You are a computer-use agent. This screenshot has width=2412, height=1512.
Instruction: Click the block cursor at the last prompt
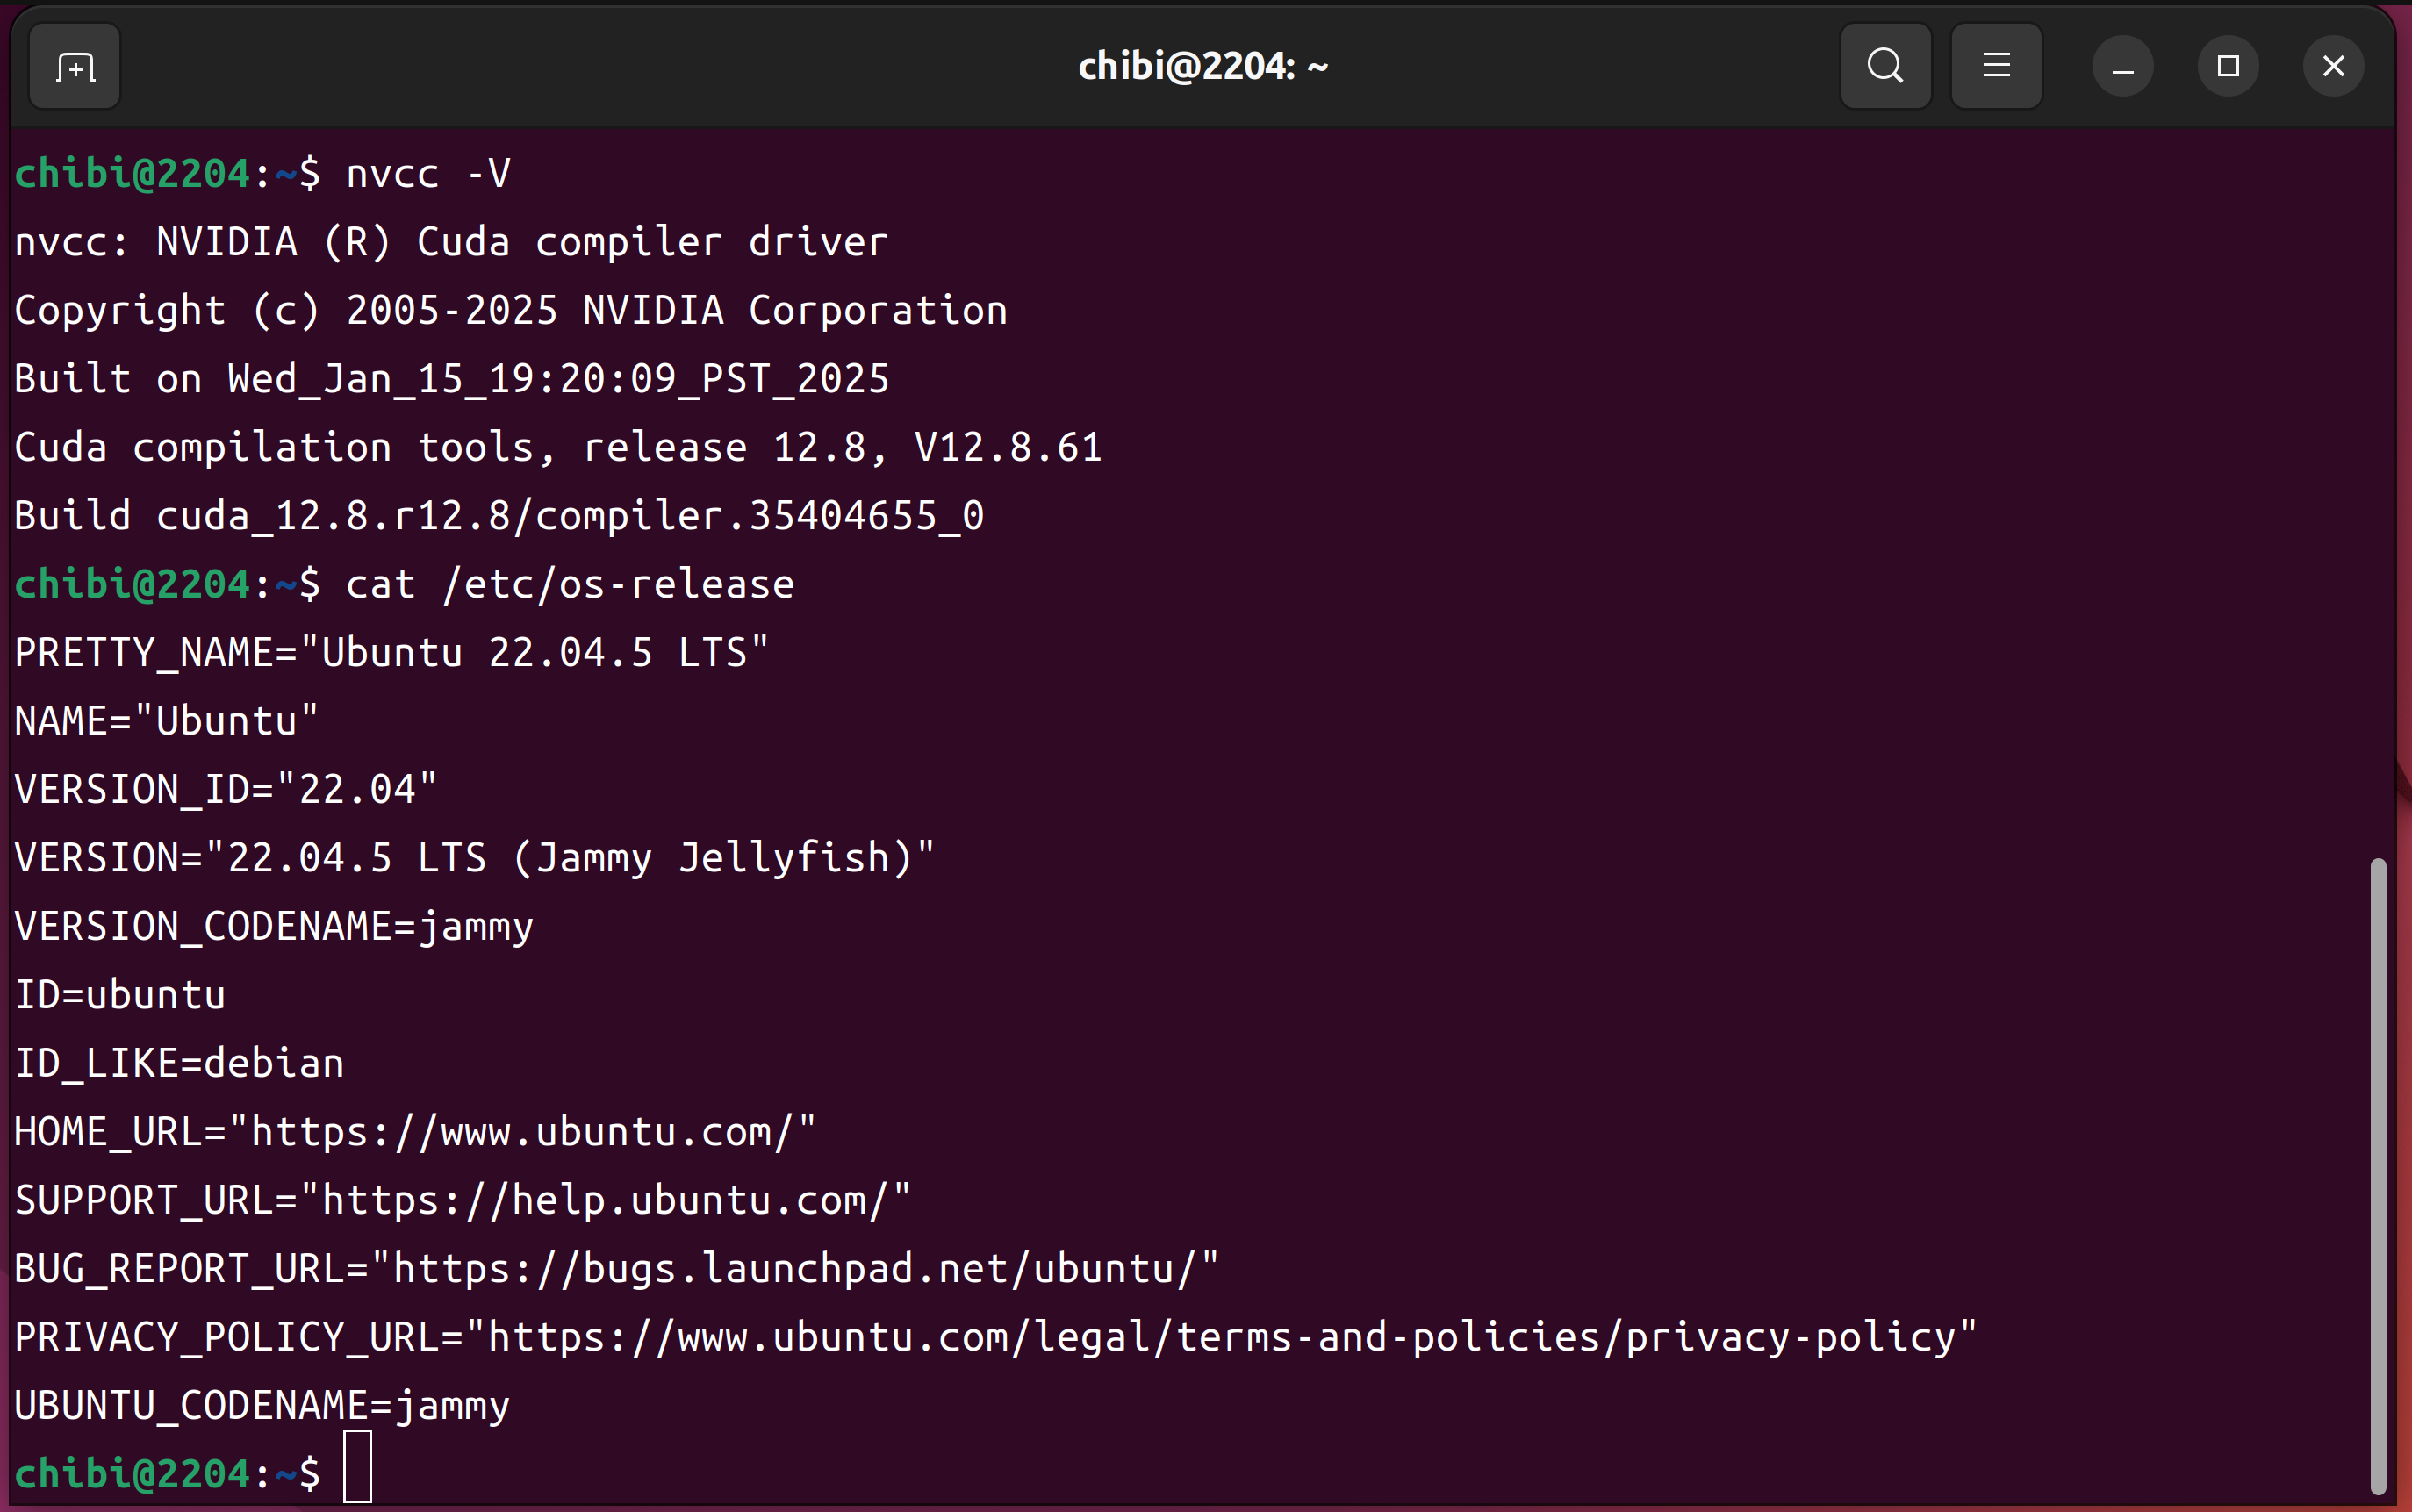point(357,1467)
